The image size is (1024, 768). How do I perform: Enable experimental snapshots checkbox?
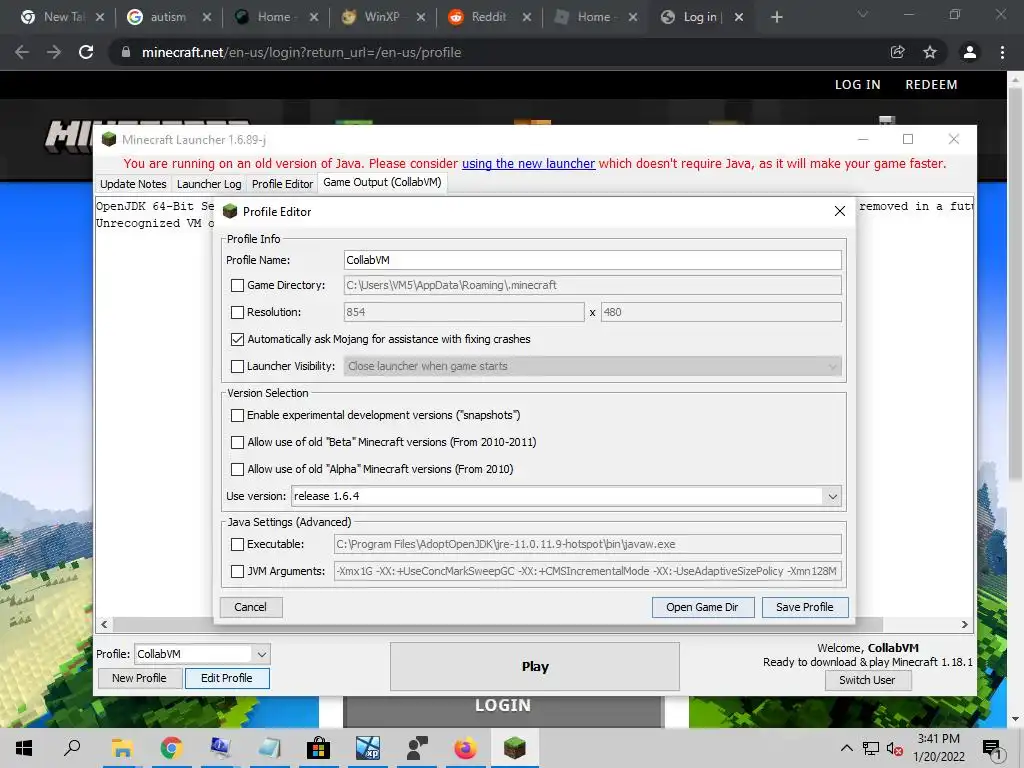(x=238, y=415)
